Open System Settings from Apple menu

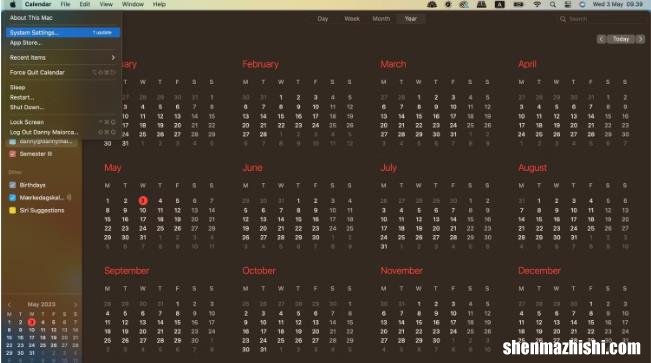[x=63, y=32]
